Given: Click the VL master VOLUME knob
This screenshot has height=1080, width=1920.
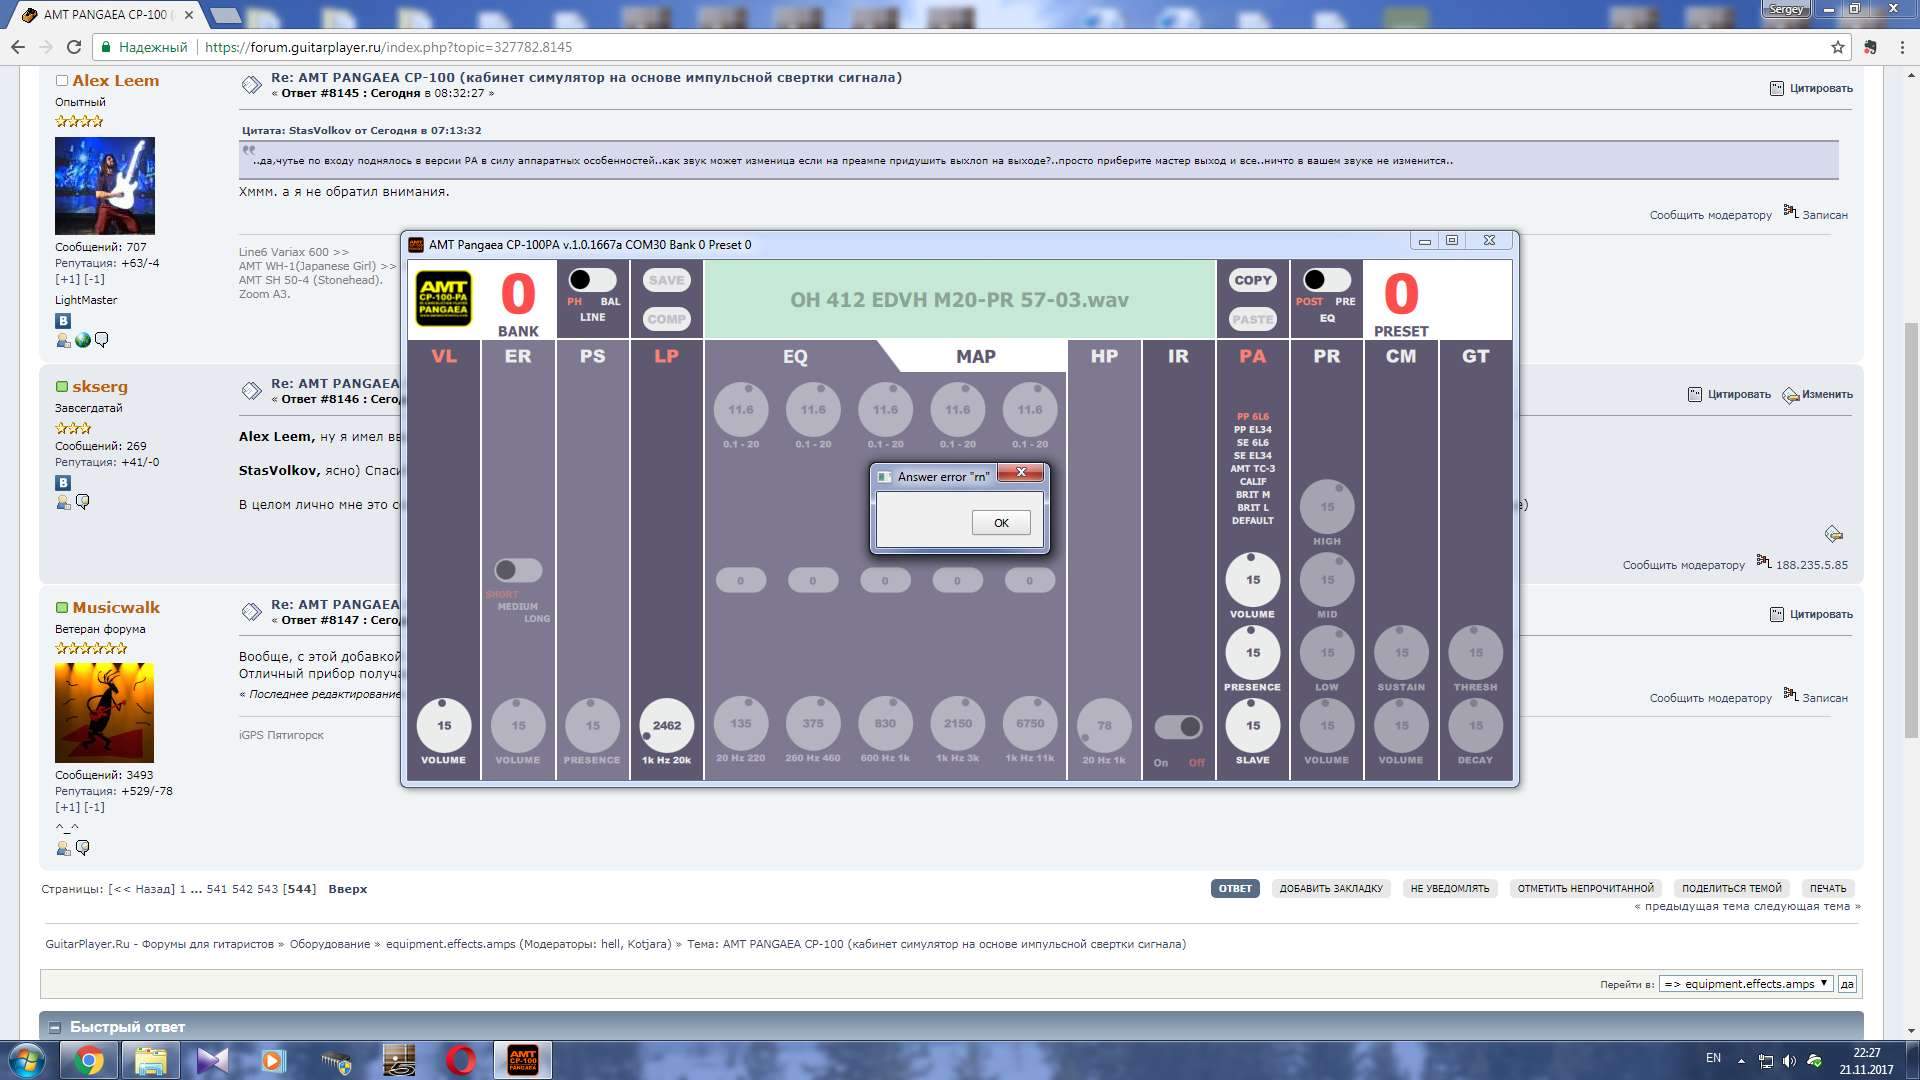Looking at the screenshot, I should [x=443, y=725].
